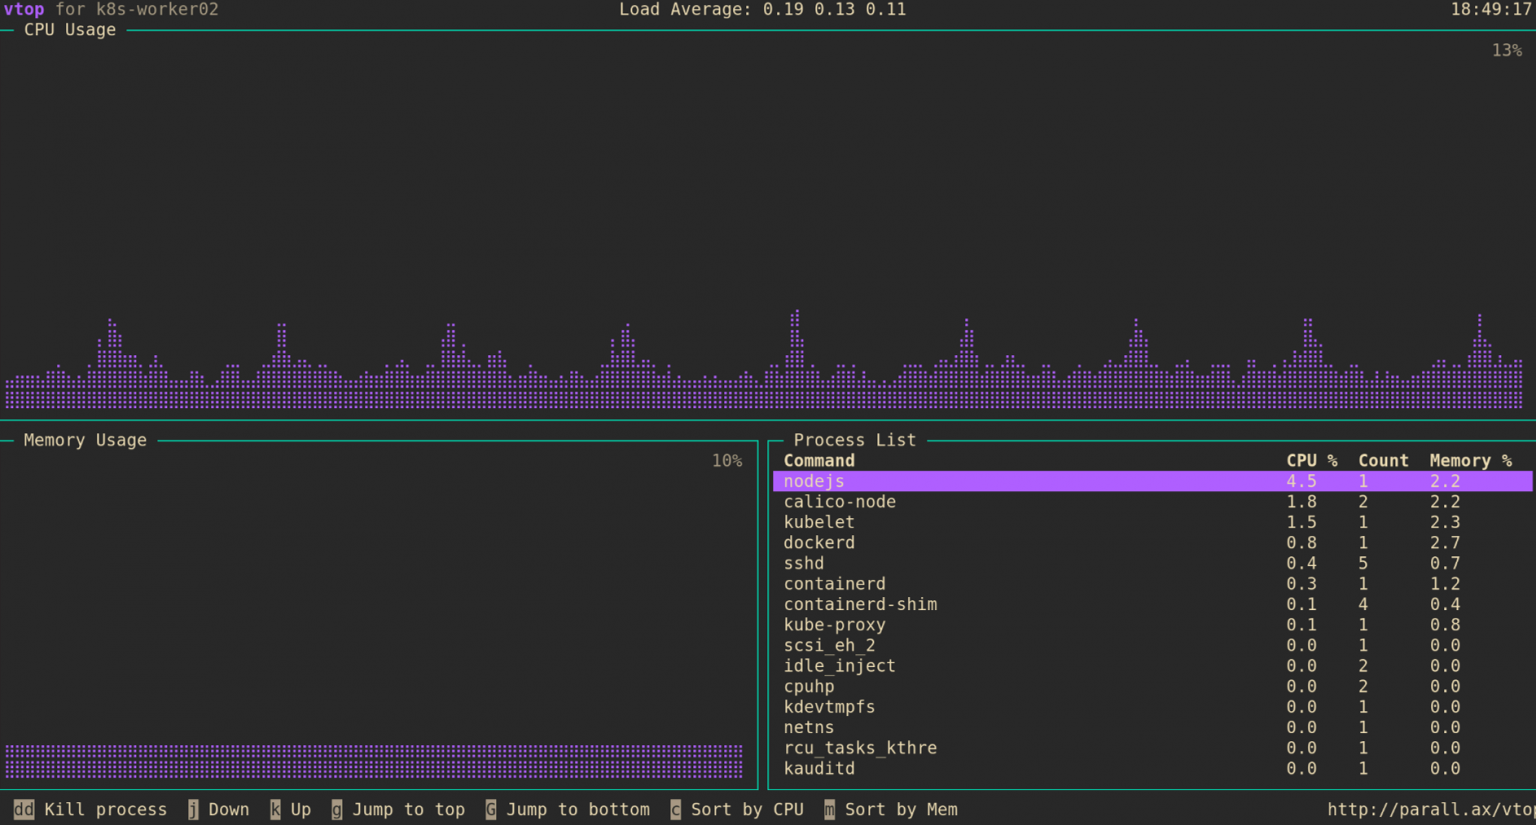1536x825 pixels.
Task: Click the 'g' Jump to top key badge
Action: tap(336, 809)
